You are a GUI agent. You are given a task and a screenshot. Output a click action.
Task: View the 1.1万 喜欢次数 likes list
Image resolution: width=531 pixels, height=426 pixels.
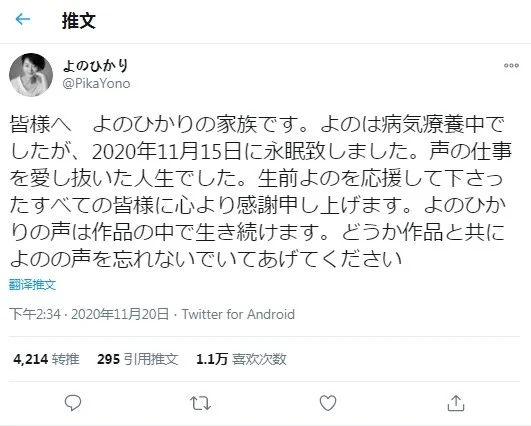241,359
